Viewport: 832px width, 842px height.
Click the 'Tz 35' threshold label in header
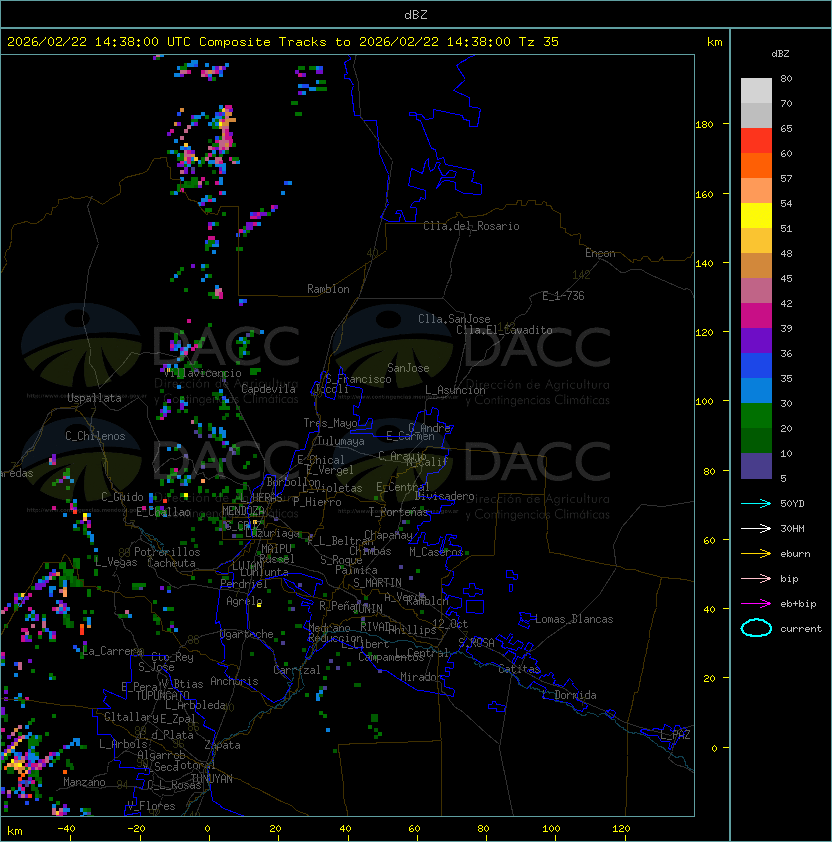pos(539,42)
